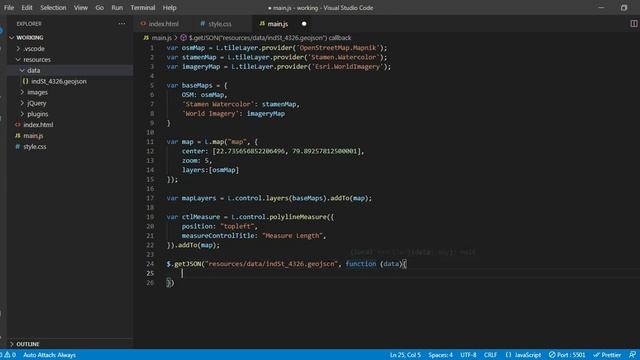
Task: Open Explorer more actions ellipsis
Action: tap(122, 24)
